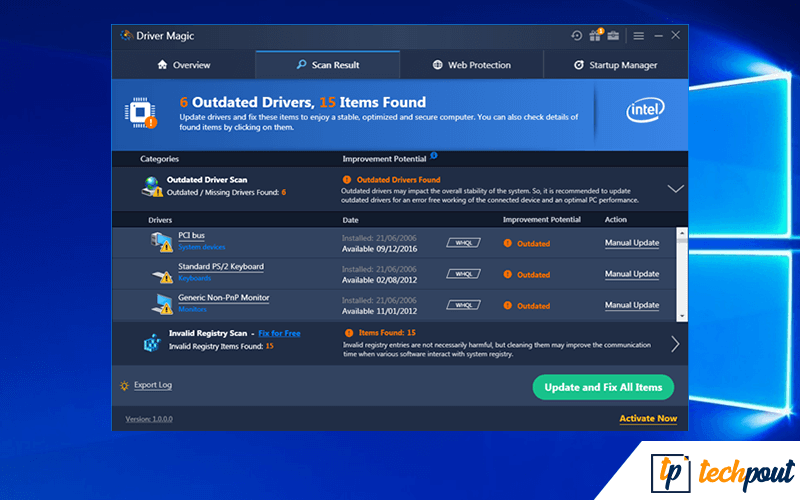Click the orange alert icon beside Items Found: 15
This screenshot has height=500, width=800.
(349, 333)
